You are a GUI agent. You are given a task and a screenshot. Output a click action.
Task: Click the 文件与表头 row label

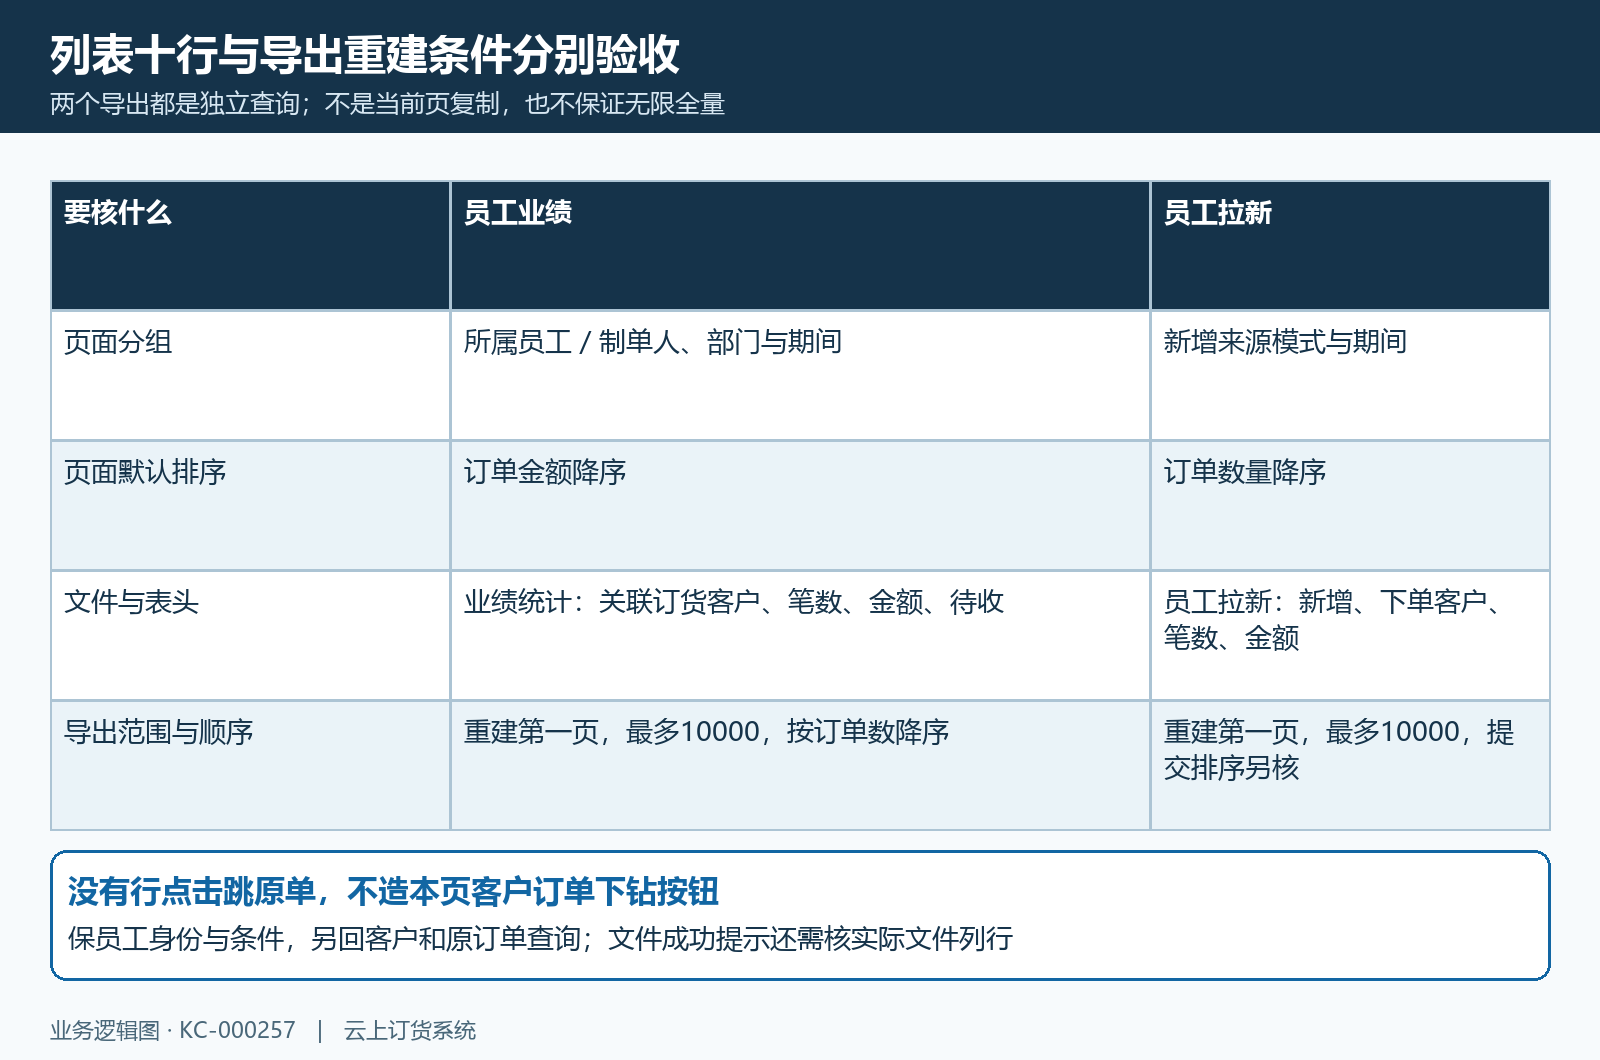[x=251, y=636]
